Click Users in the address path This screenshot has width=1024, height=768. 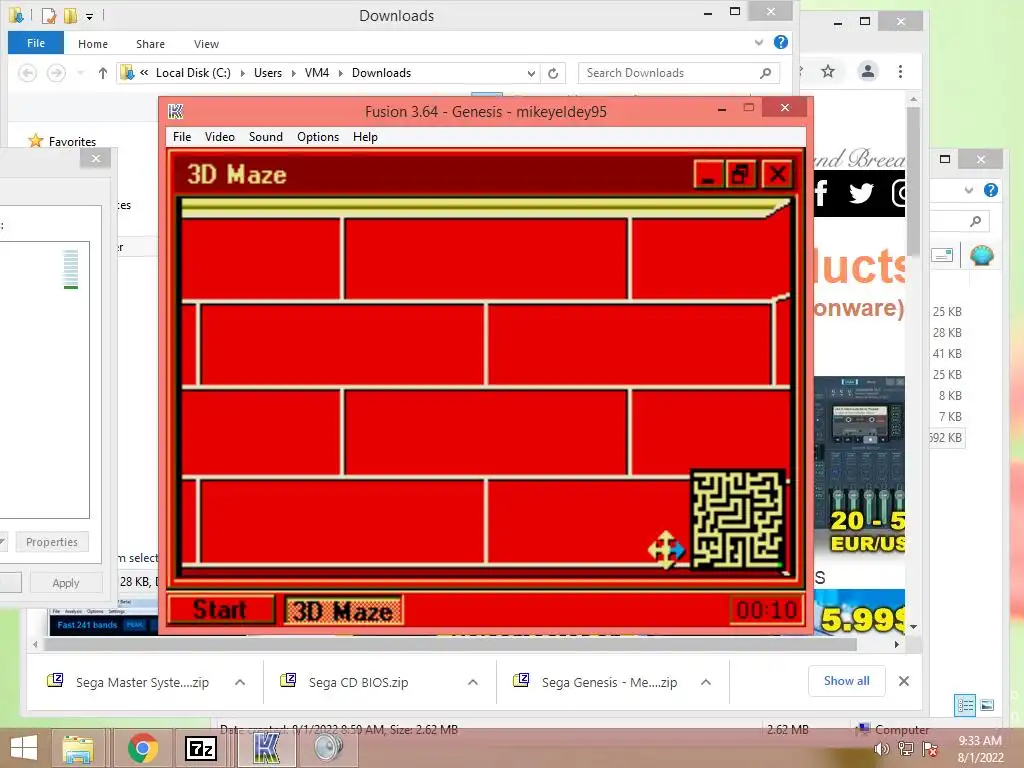[x=268, y=72]
